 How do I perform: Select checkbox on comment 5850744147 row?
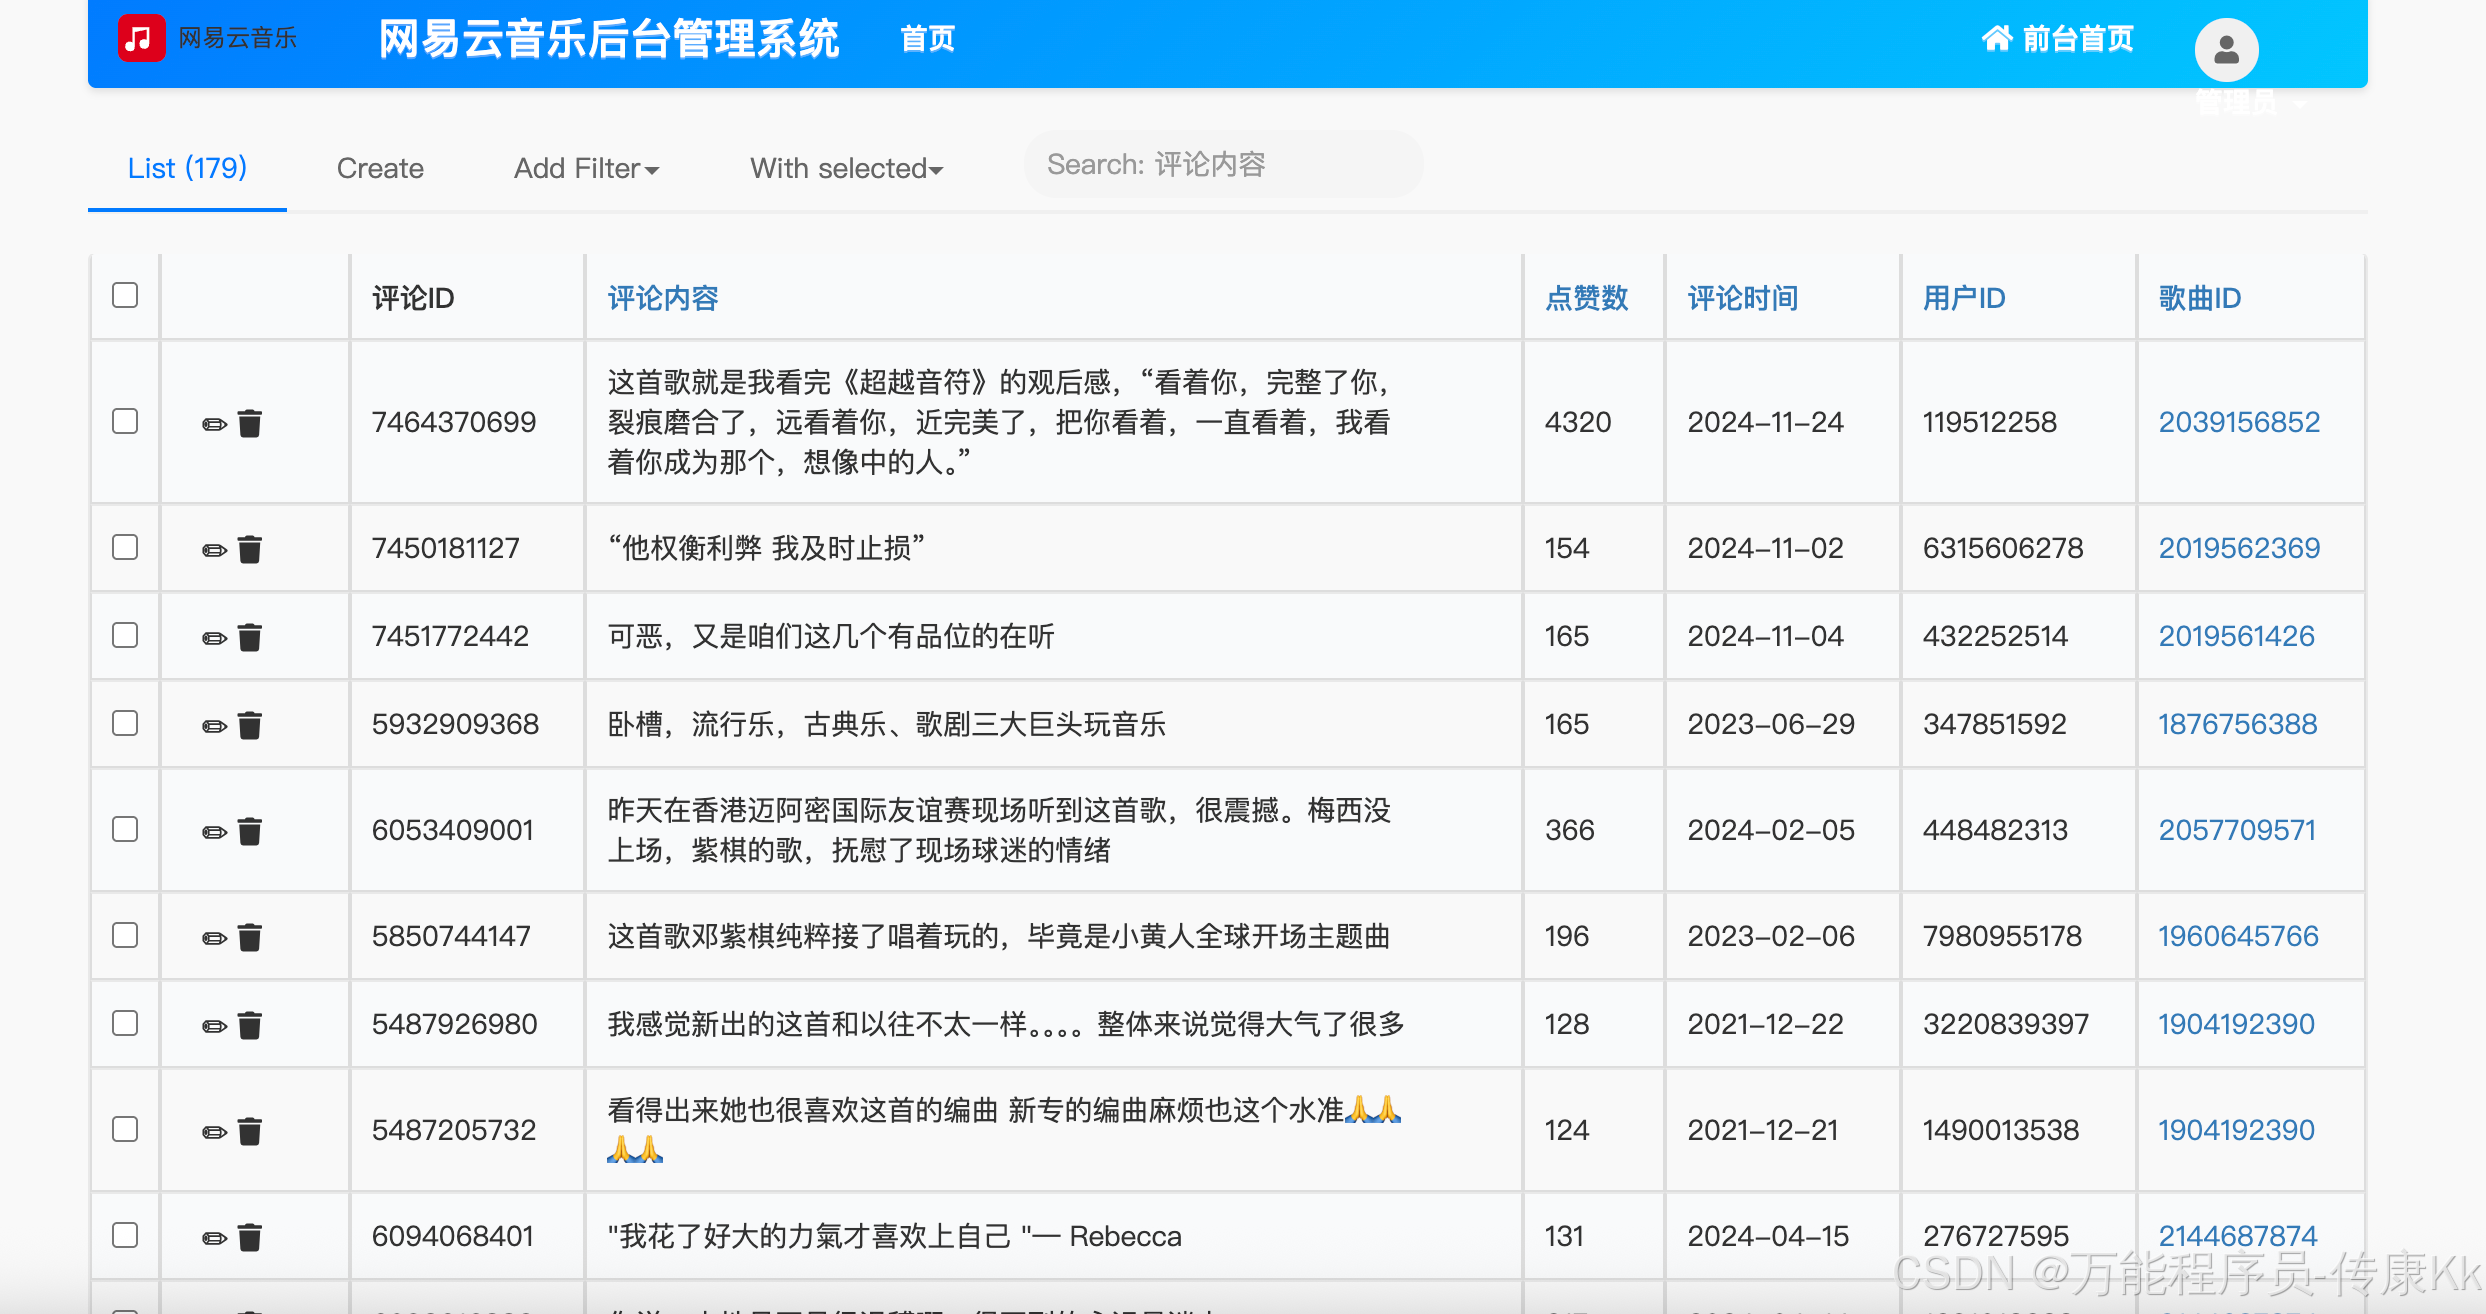tap(125, 935)
